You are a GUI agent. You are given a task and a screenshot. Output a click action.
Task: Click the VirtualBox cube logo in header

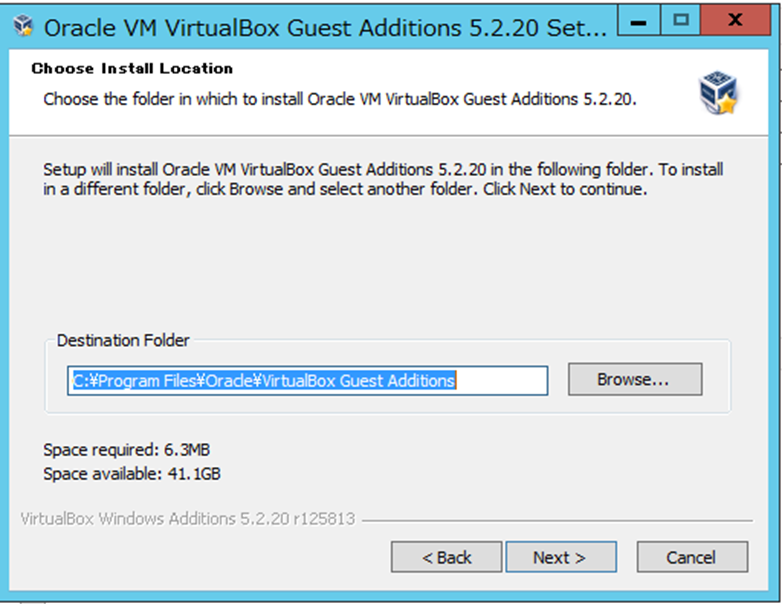(x=718, y=93)
